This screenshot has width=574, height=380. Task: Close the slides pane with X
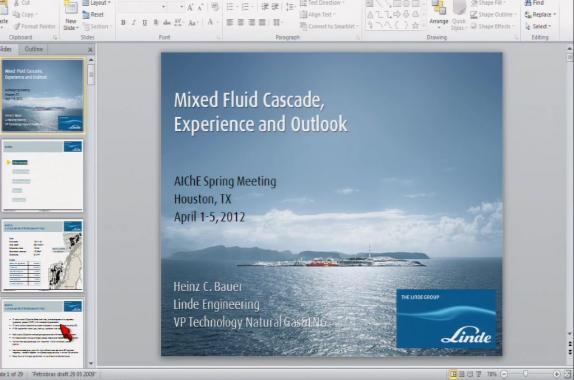(90, 49)
